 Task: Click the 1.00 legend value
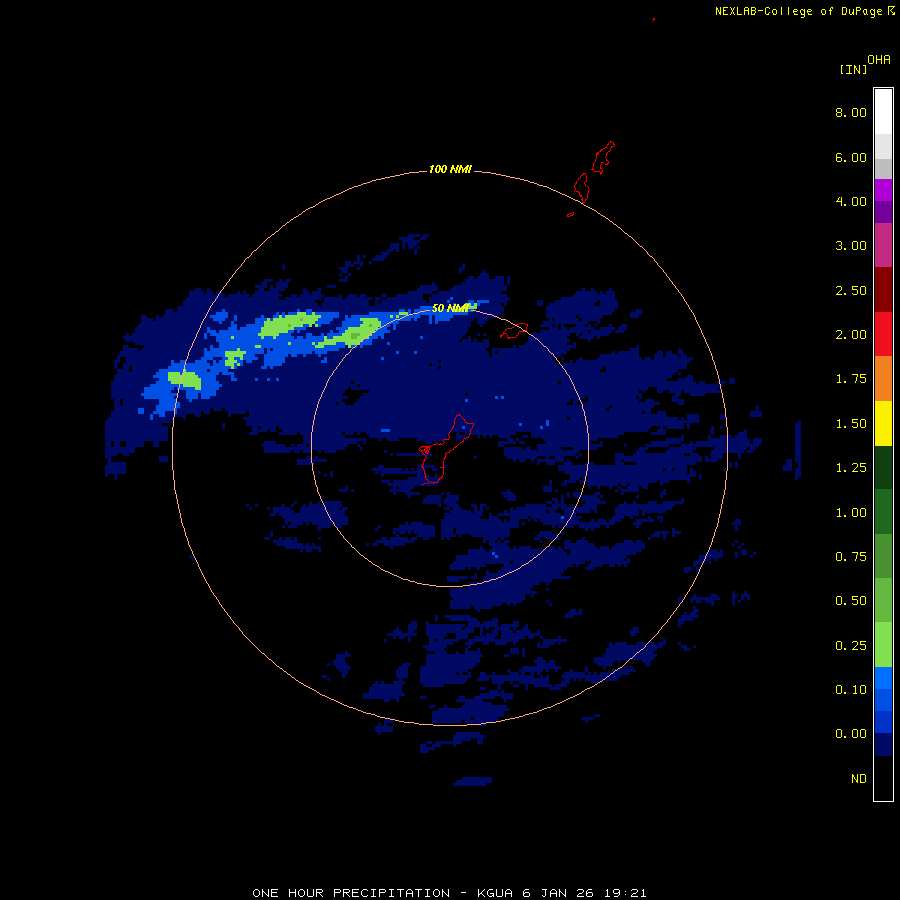pyautogui.click(x=851, y=513)
